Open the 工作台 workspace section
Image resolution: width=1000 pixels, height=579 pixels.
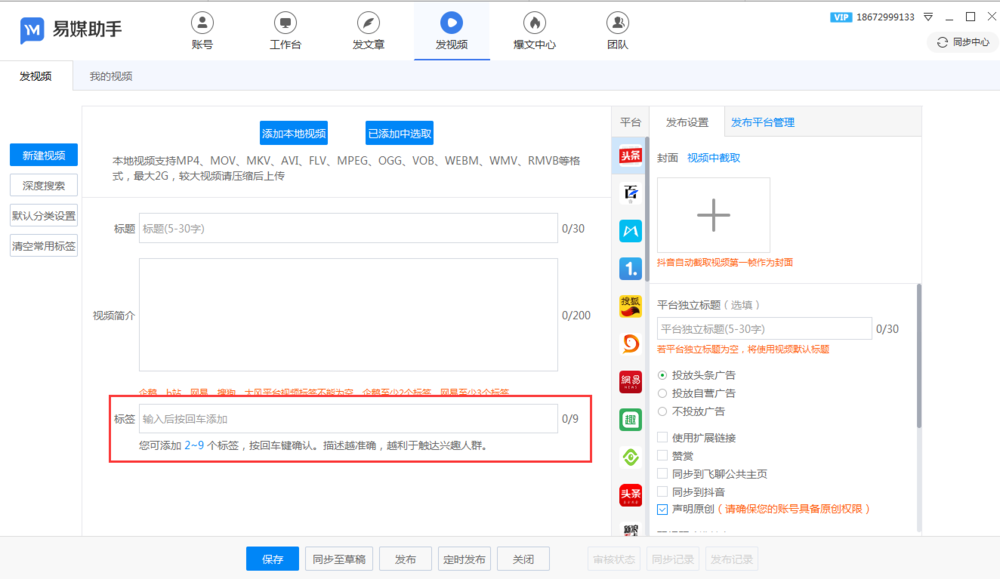[284, 28]
